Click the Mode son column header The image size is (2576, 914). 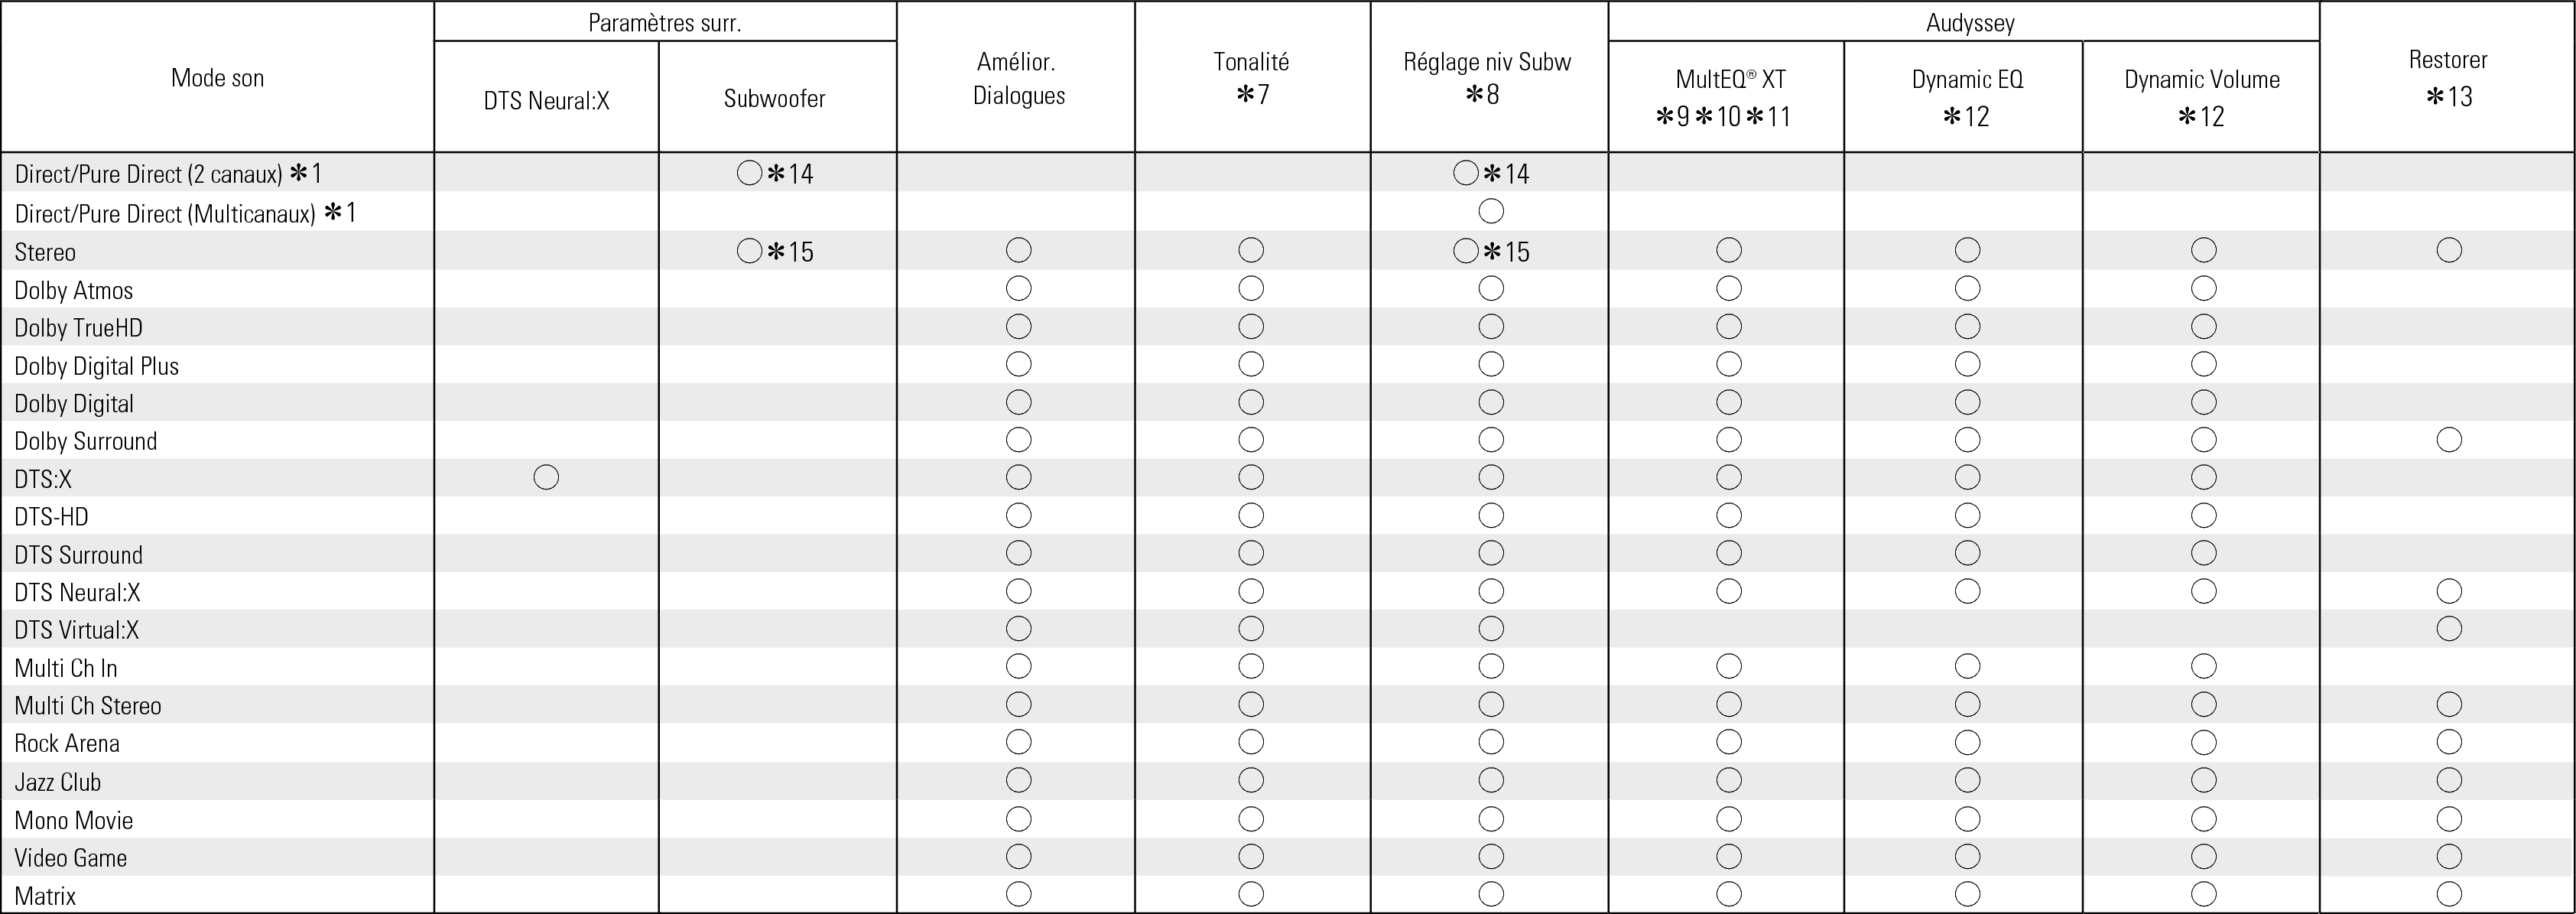point(218,78)
